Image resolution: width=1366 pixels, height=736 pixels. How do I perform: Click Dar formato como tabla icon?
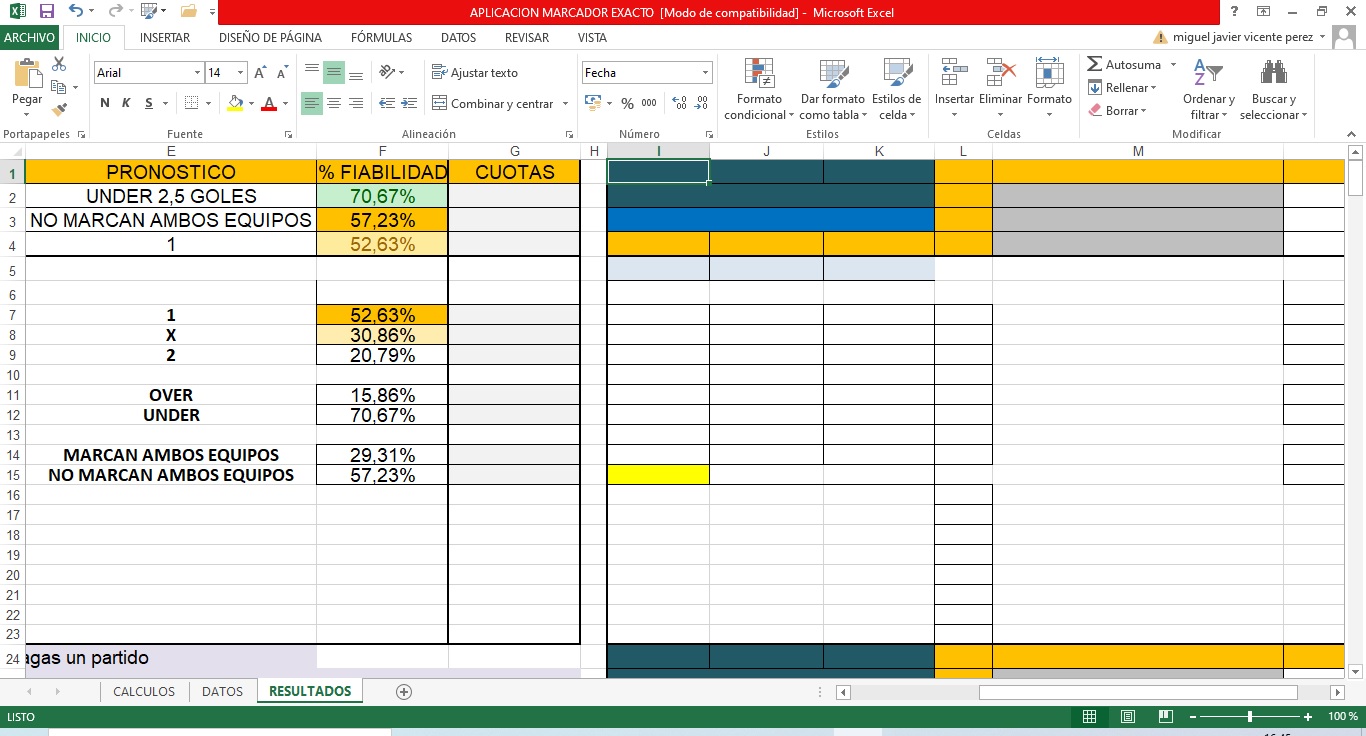click(833, 74)
